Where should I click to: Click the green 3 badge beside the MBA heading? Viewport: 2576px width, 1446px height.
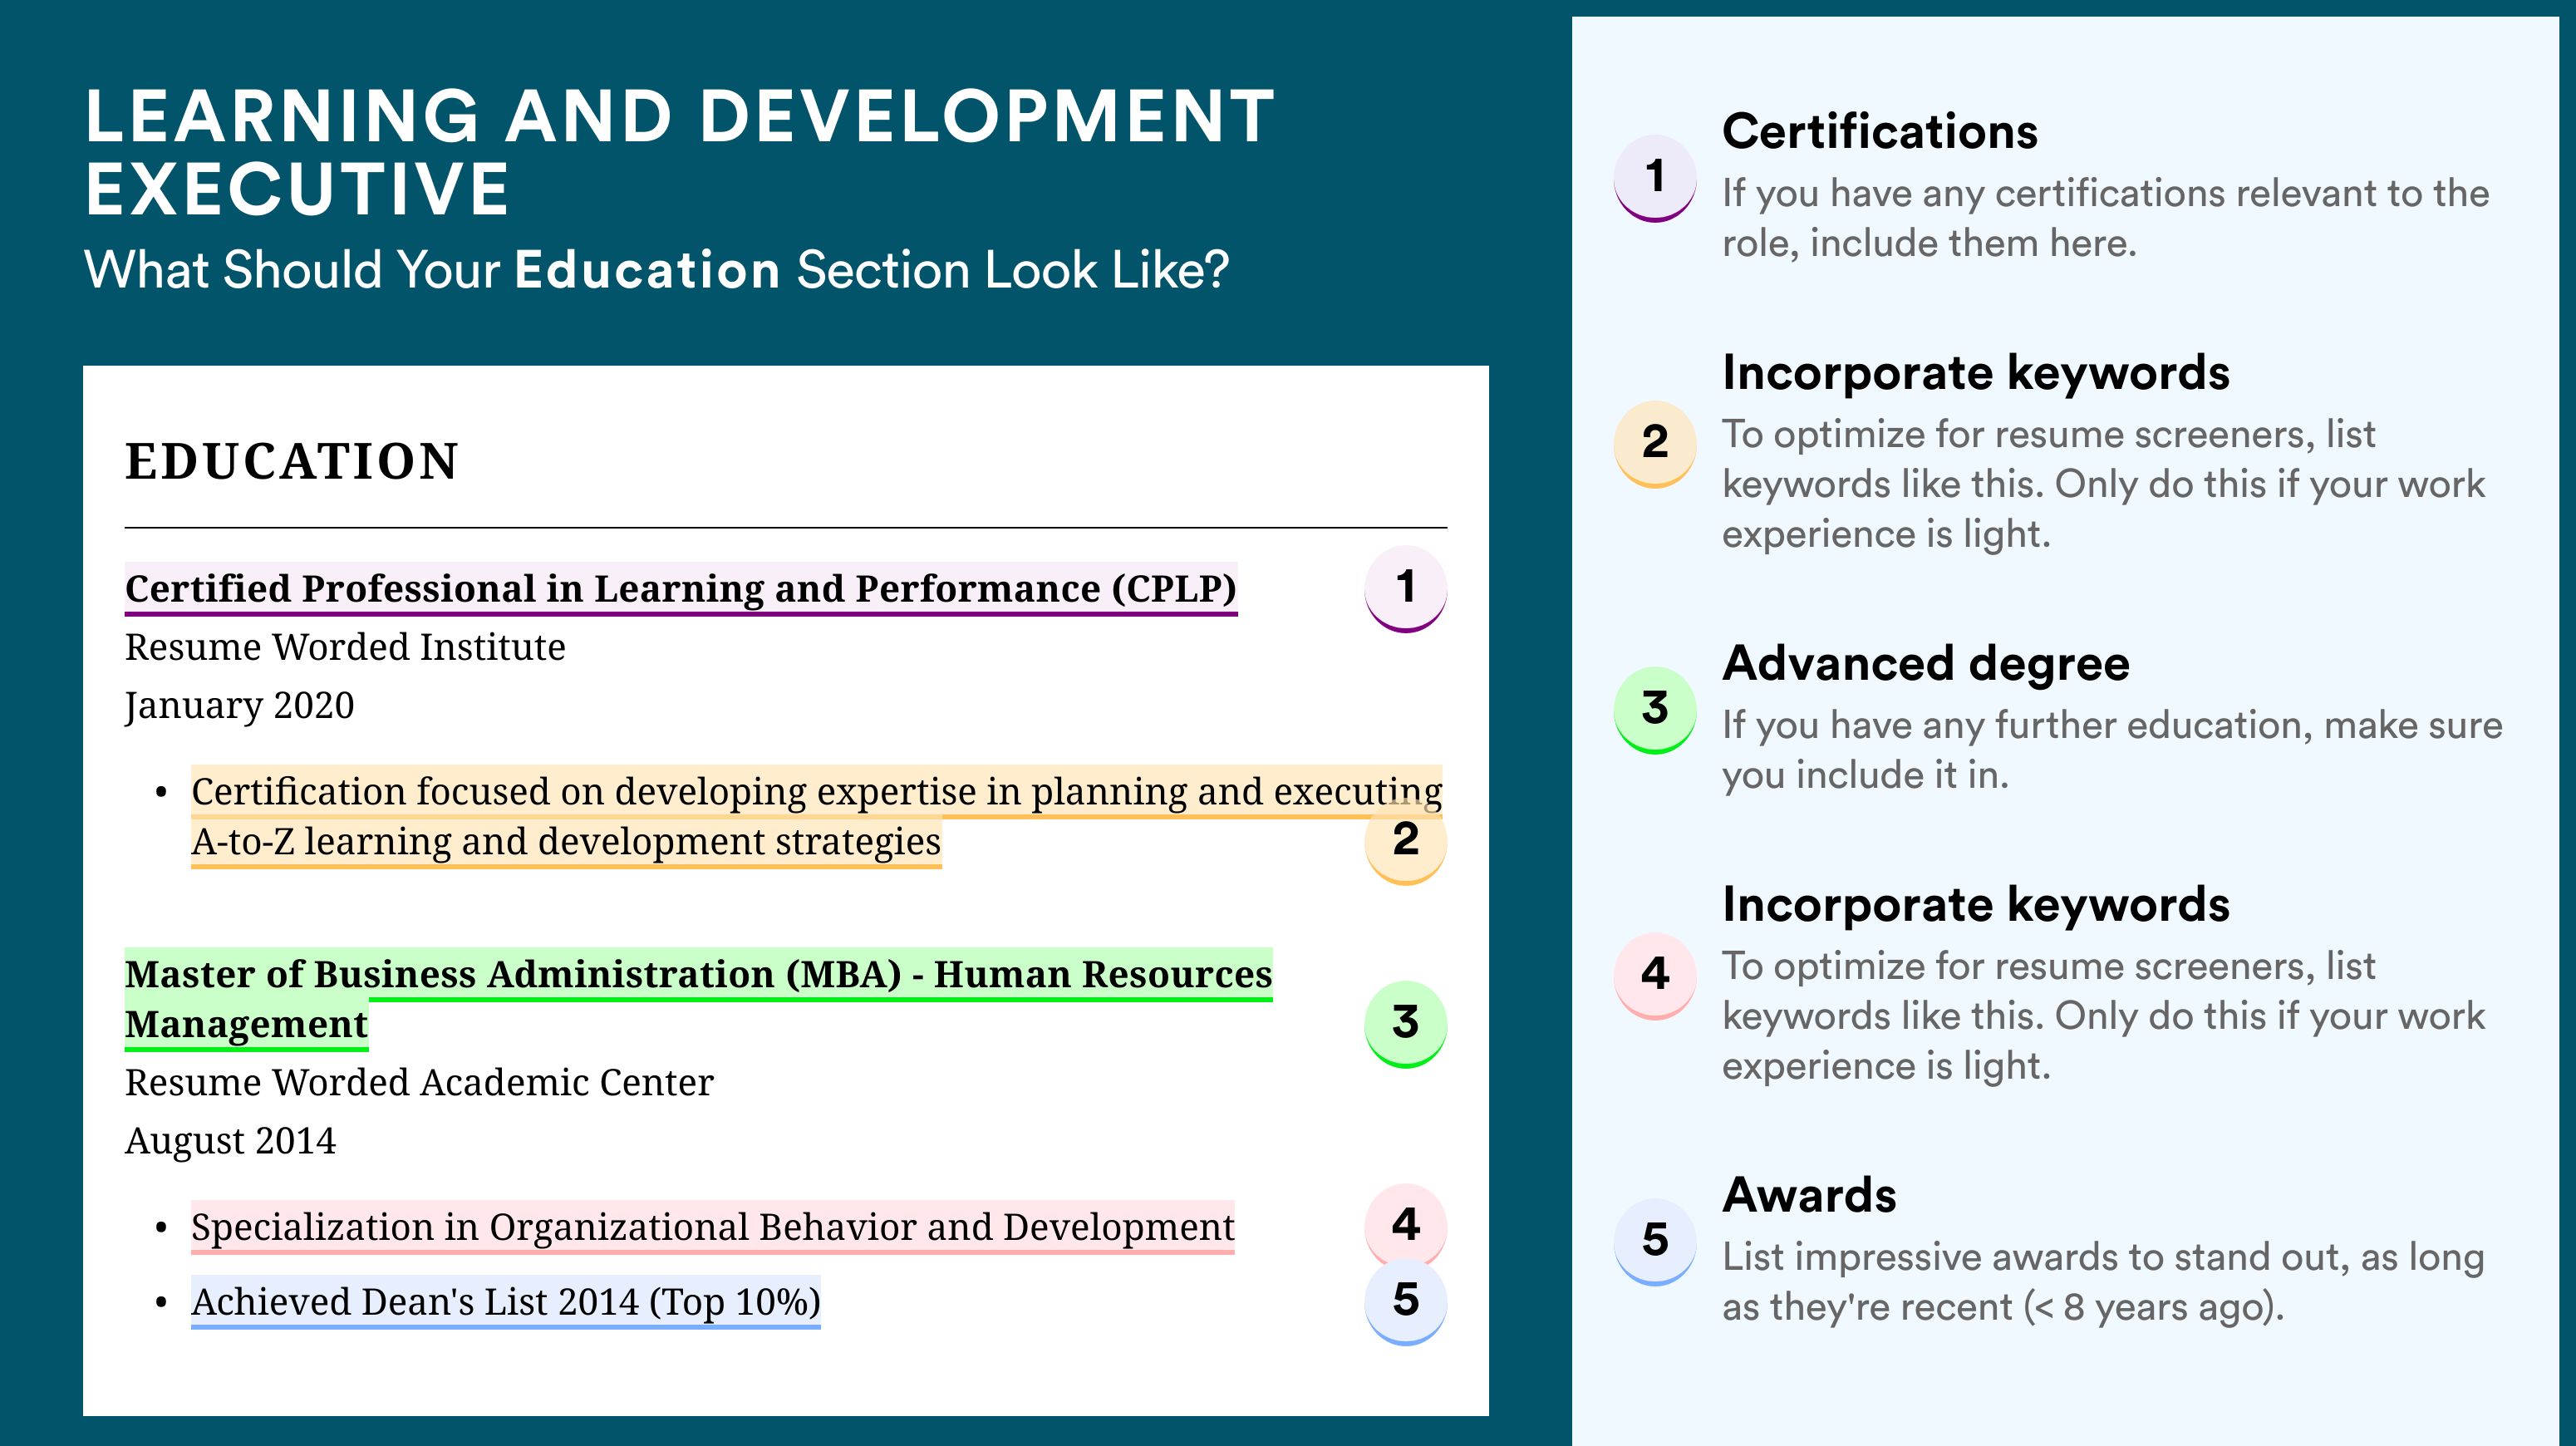click(x=1405, y=1024)
